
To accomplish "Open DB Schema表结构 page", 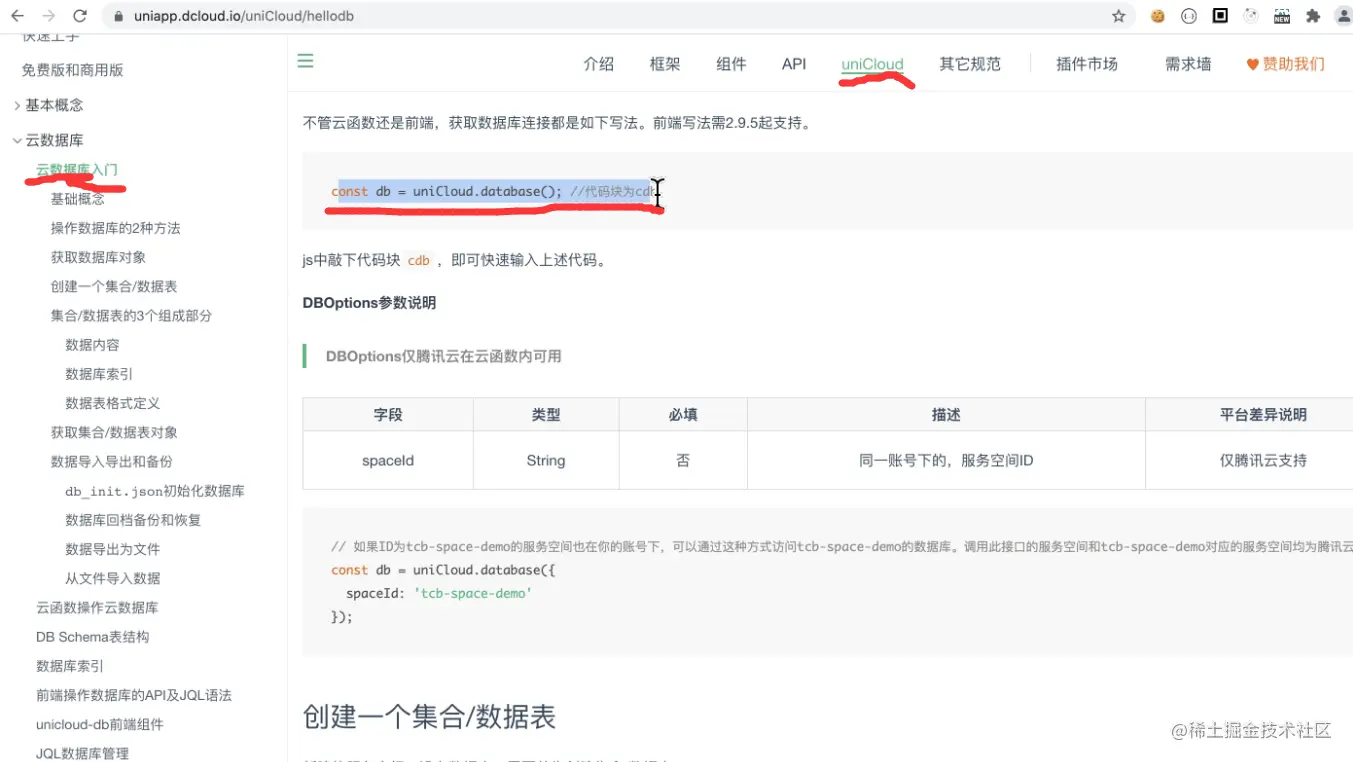I will (92, 636).
